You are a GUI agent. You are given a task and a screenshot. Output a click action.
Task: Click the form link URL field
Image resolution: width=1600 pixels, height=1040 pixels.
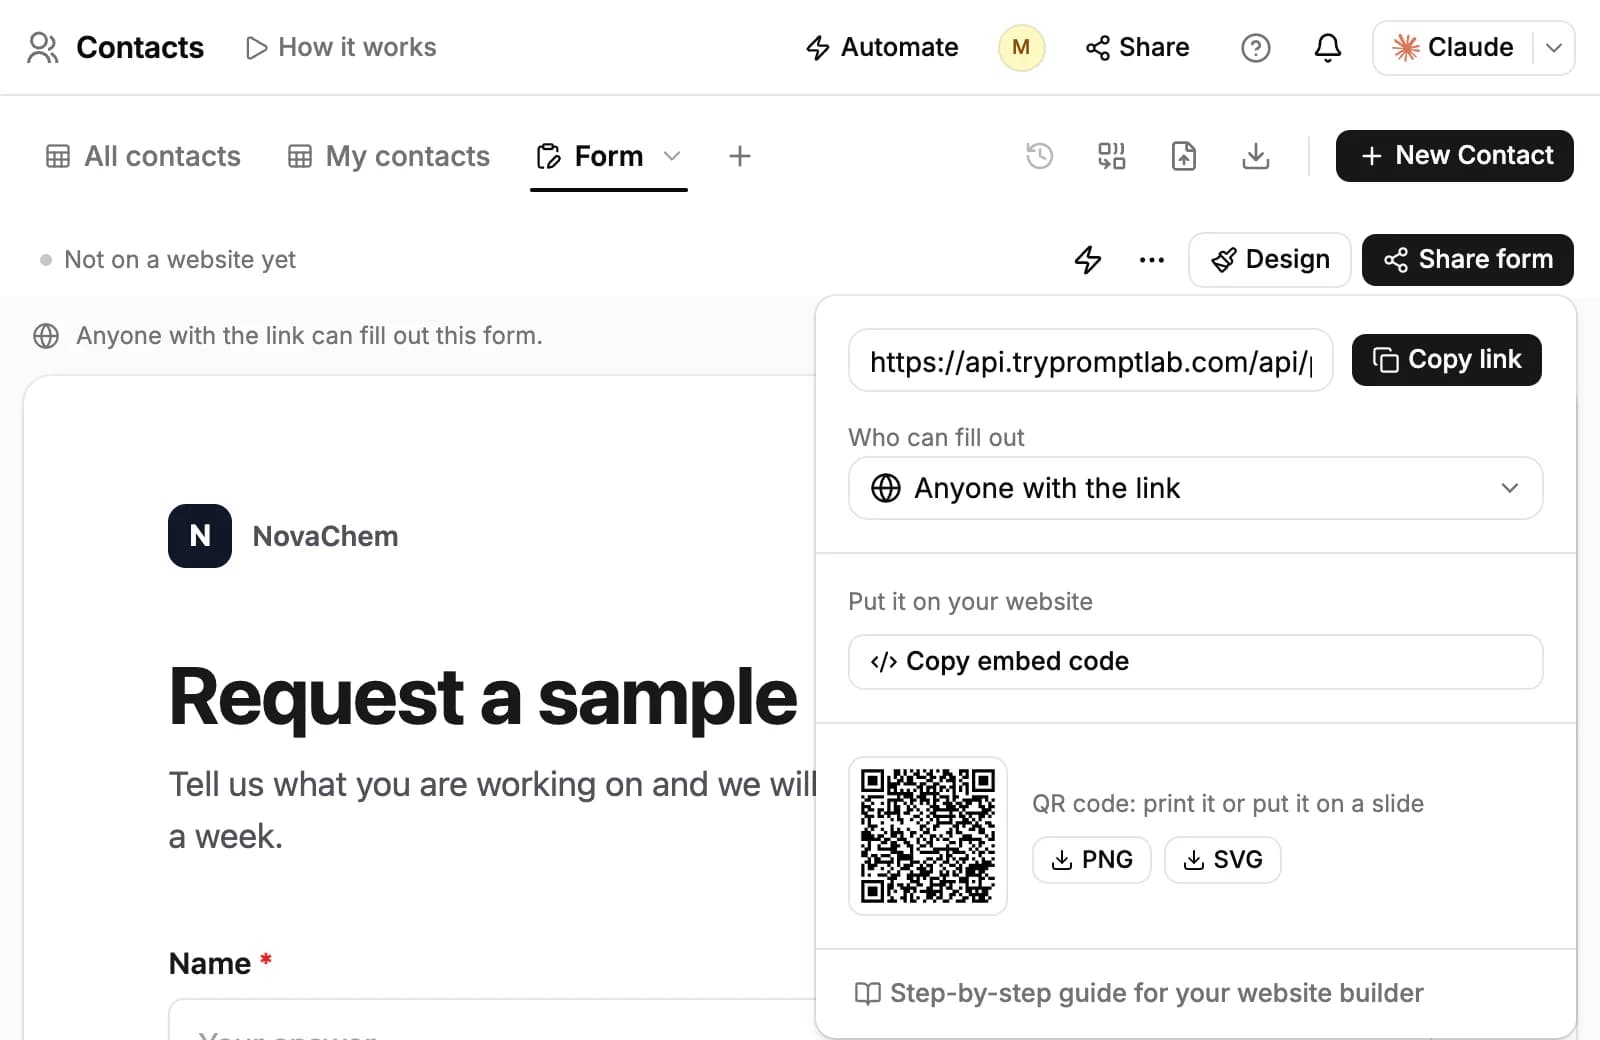[1091, 360]
